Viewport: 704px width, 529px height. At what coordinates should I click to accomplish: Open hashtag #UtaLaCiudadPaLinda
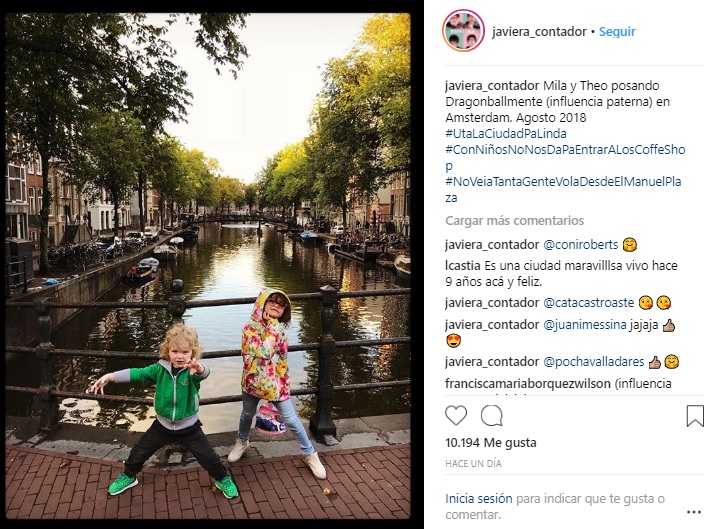(x=506, y=133)
